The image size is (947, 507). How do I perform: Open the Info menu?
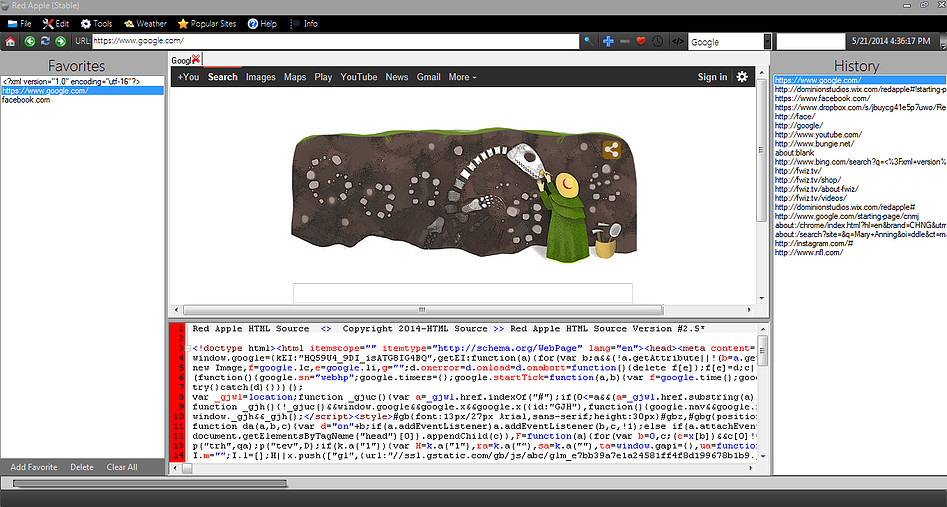[x=304, y=24]
